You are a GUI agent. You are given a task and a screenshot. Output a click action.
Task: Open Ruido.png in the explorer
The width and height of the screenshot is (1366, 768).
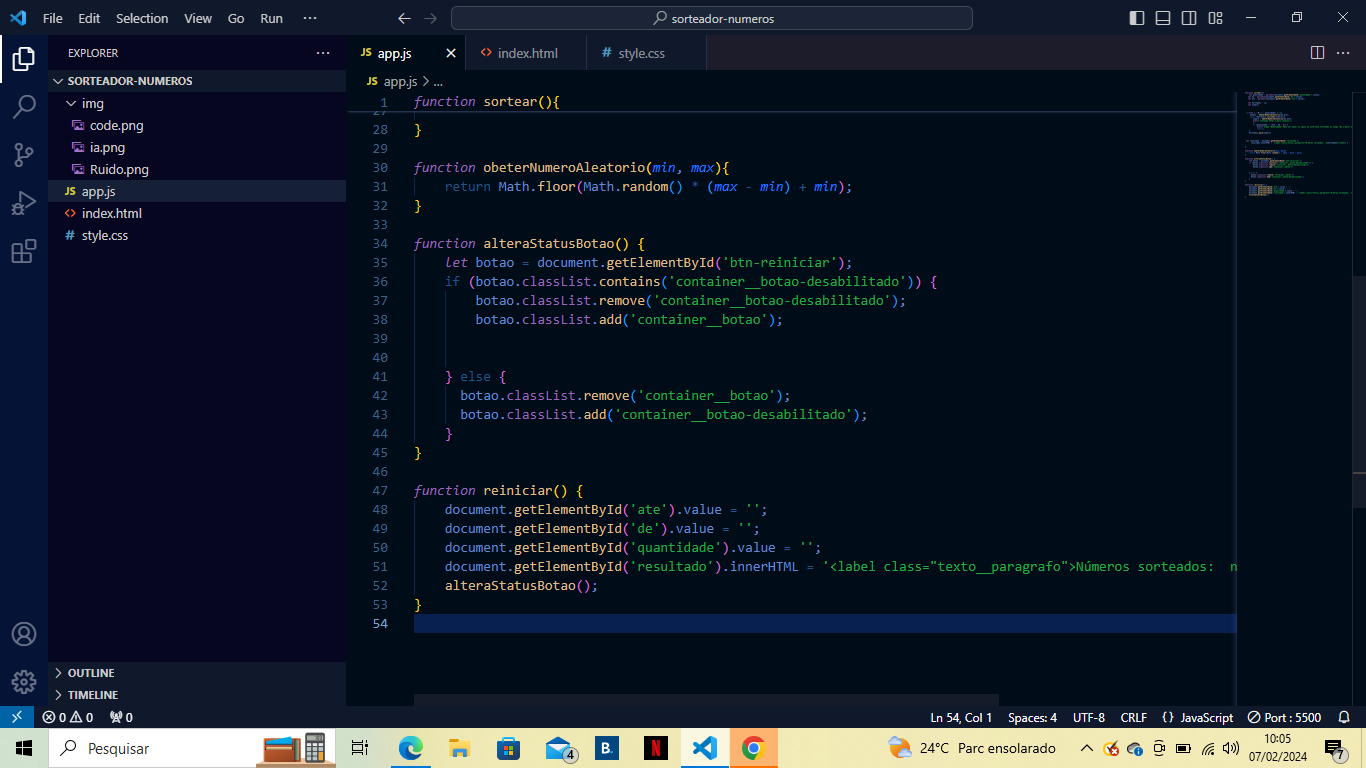[197, 169]
